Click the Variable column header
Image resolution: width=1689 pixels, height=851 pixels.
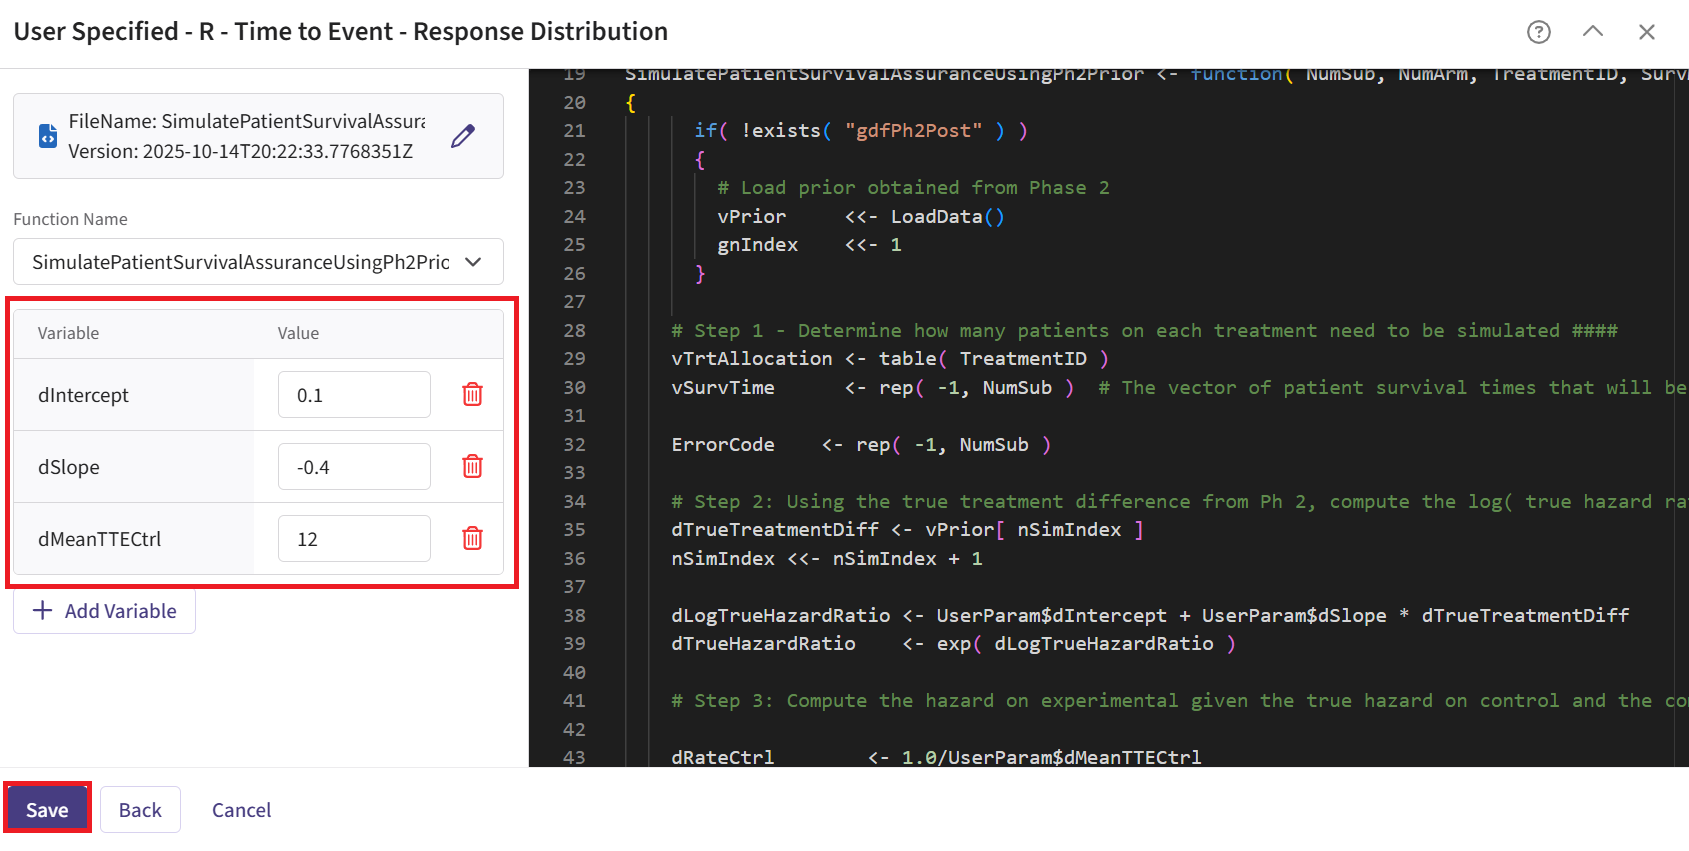point(69,333)
